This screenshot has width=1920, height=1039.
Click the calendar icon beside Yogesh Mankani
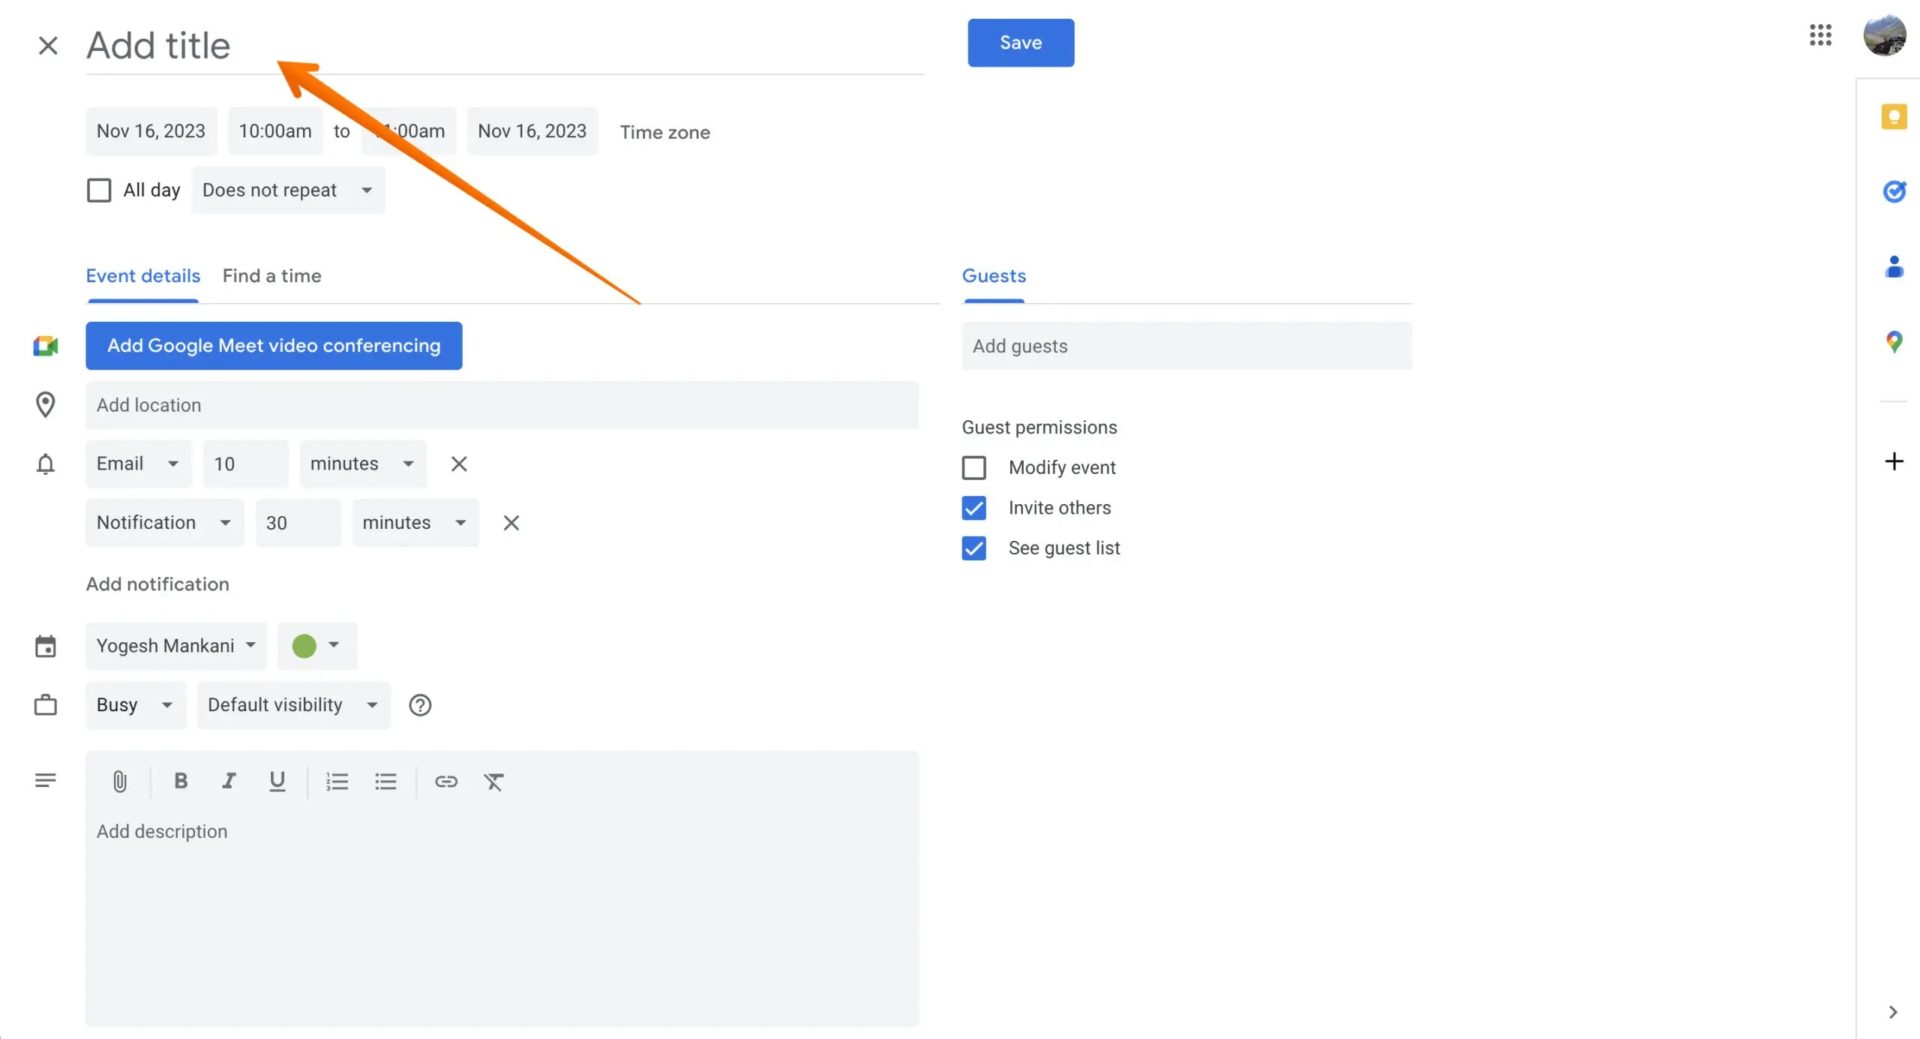point(45,646)
